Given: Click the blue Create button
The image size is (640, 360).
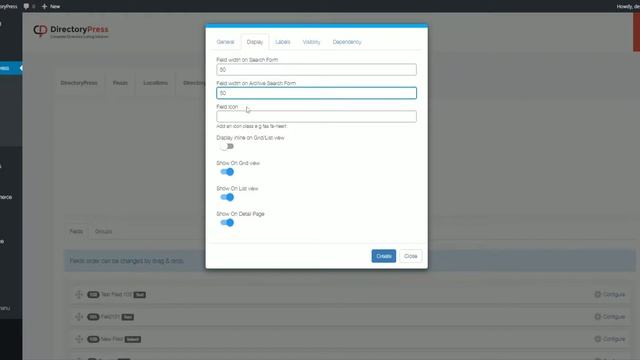Looking at the screenshot, I should [x=384, y=256].
